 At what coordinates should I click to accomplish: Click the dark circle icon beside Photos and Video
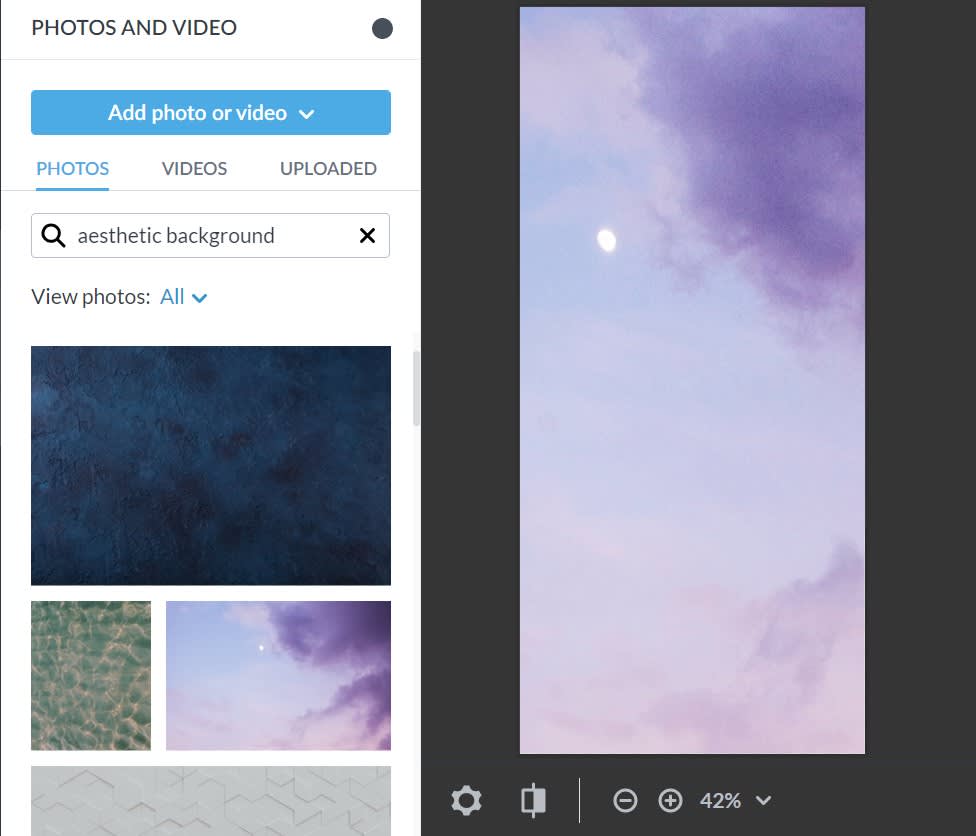[x=382, y=28]
